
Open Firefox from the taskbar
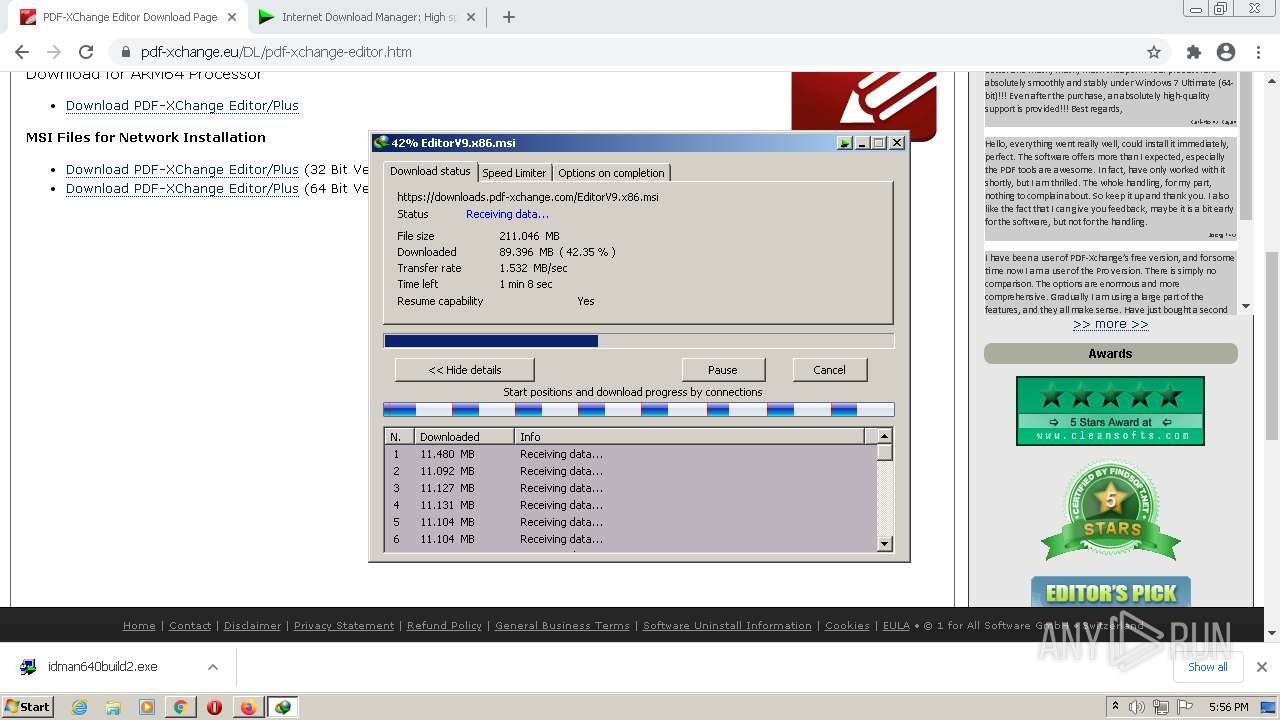click(248, 707)
